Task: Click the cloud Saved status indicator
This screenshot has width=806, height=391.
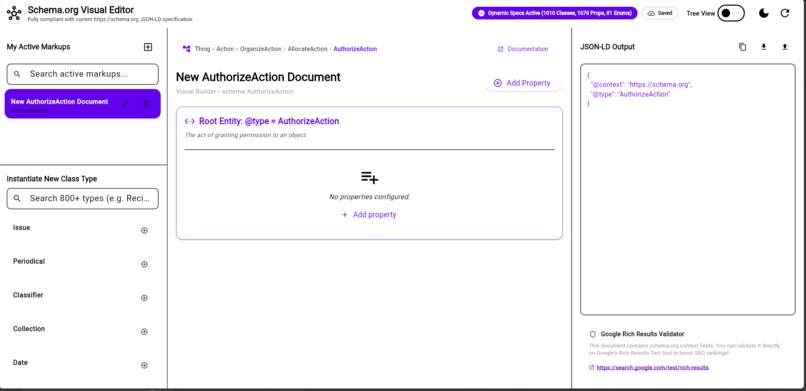Action: 660,13
